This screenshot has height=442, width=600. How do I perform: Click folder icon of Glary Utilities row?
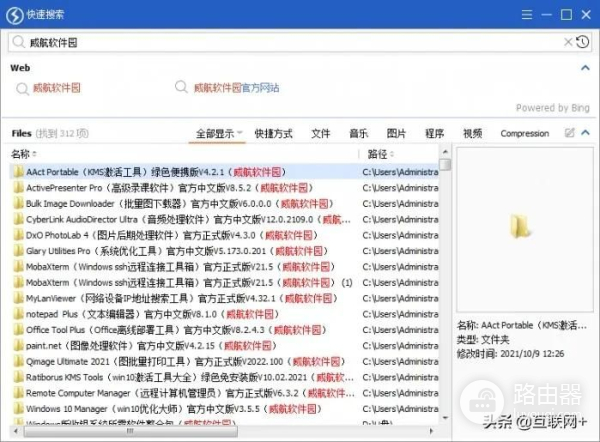coord(18,251)
